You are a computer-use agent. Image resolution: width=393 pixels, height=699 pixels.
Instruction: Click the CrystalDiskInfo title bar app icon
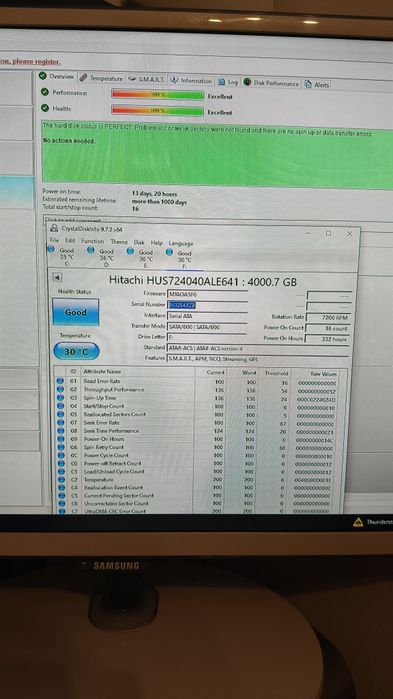tap(54, 229)
